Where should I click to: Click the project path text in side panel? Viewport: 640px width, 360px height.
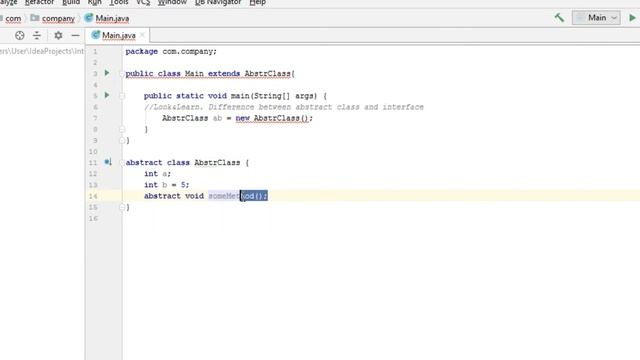click(42, 51)
